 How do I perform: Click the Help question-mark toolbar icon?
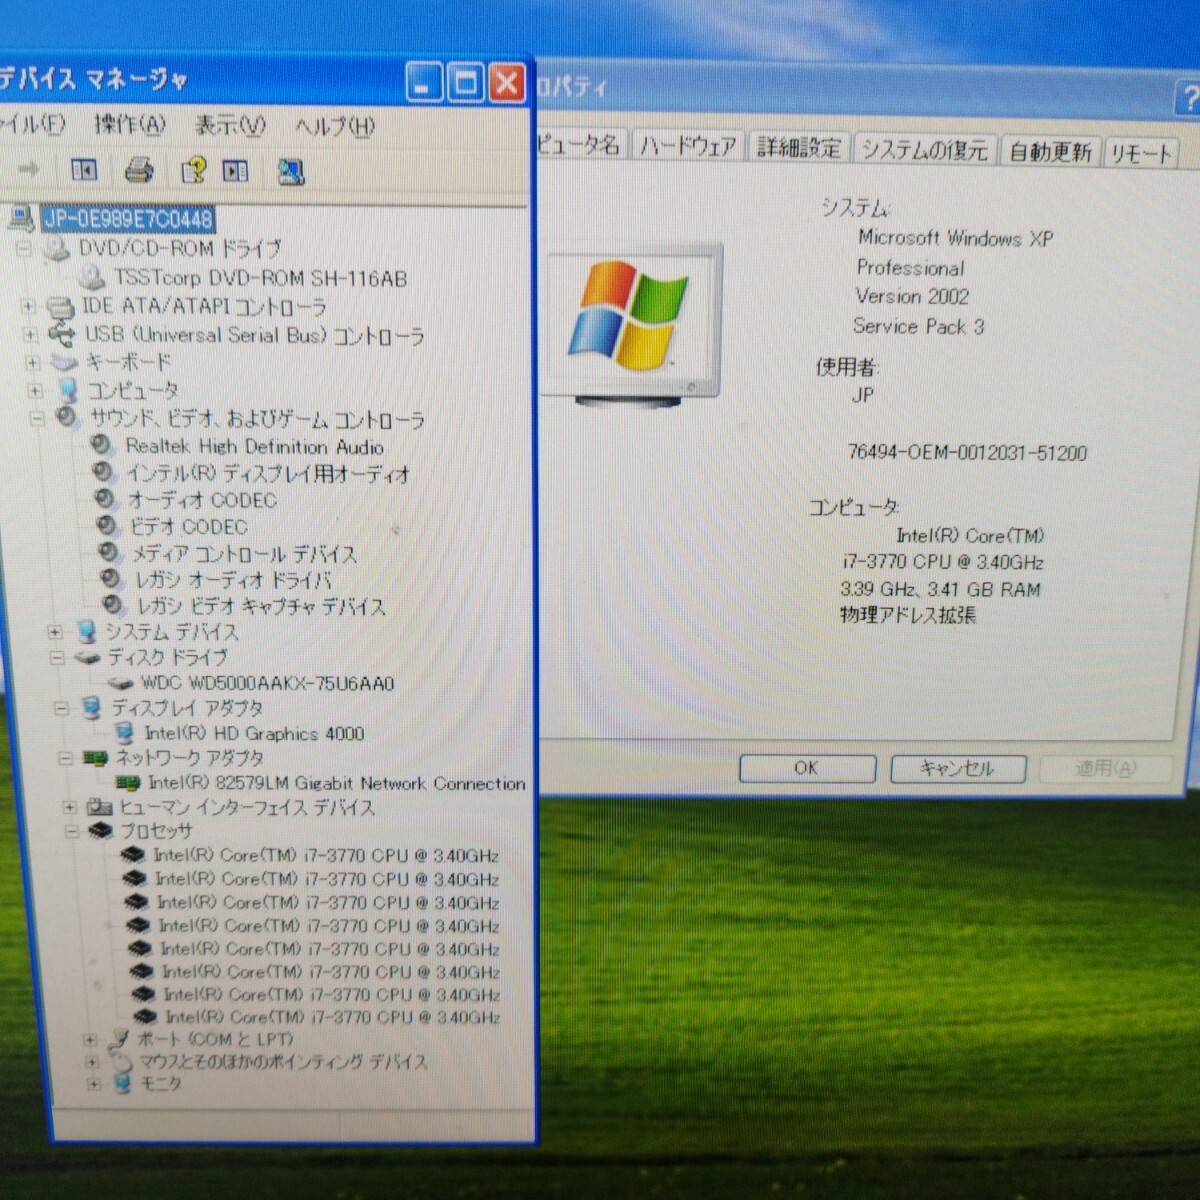(193, 171)
